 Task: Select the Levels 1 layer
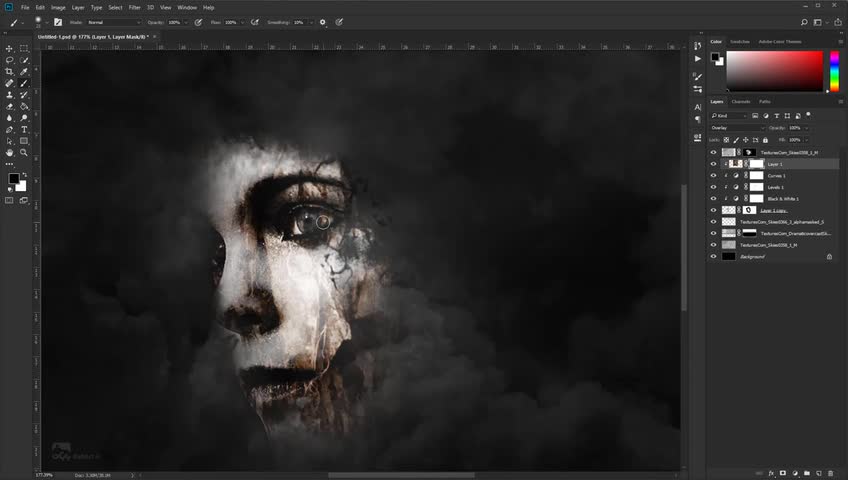(x=775, y=187)
